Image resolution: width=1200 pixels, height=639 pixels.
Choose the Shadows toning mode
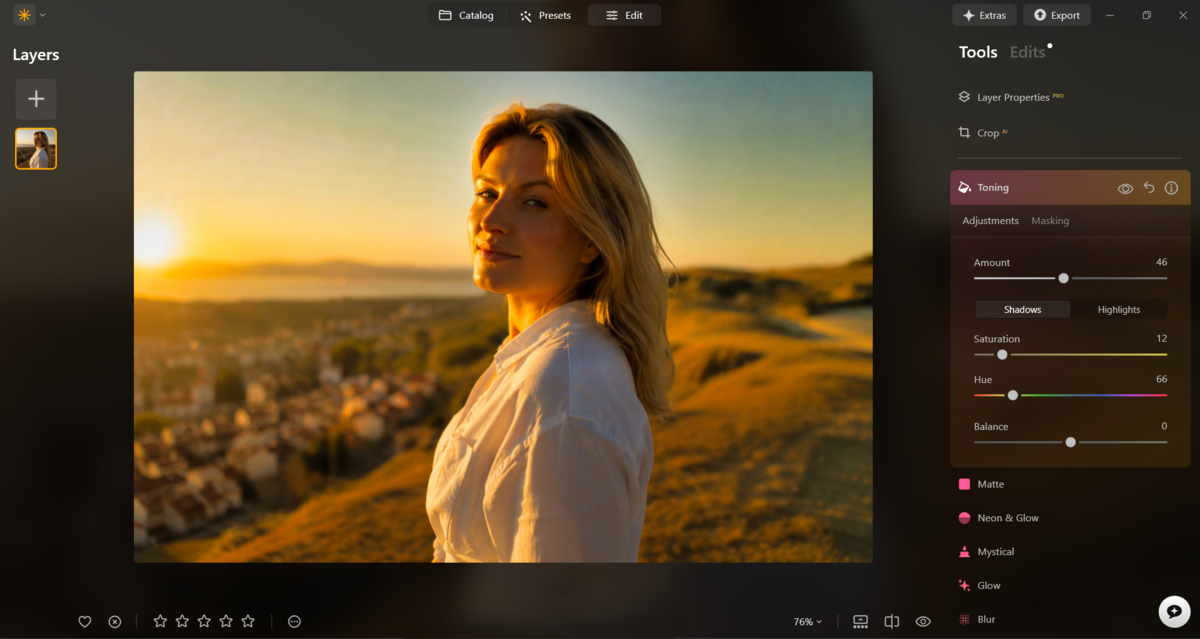(x=1022, y=310)
